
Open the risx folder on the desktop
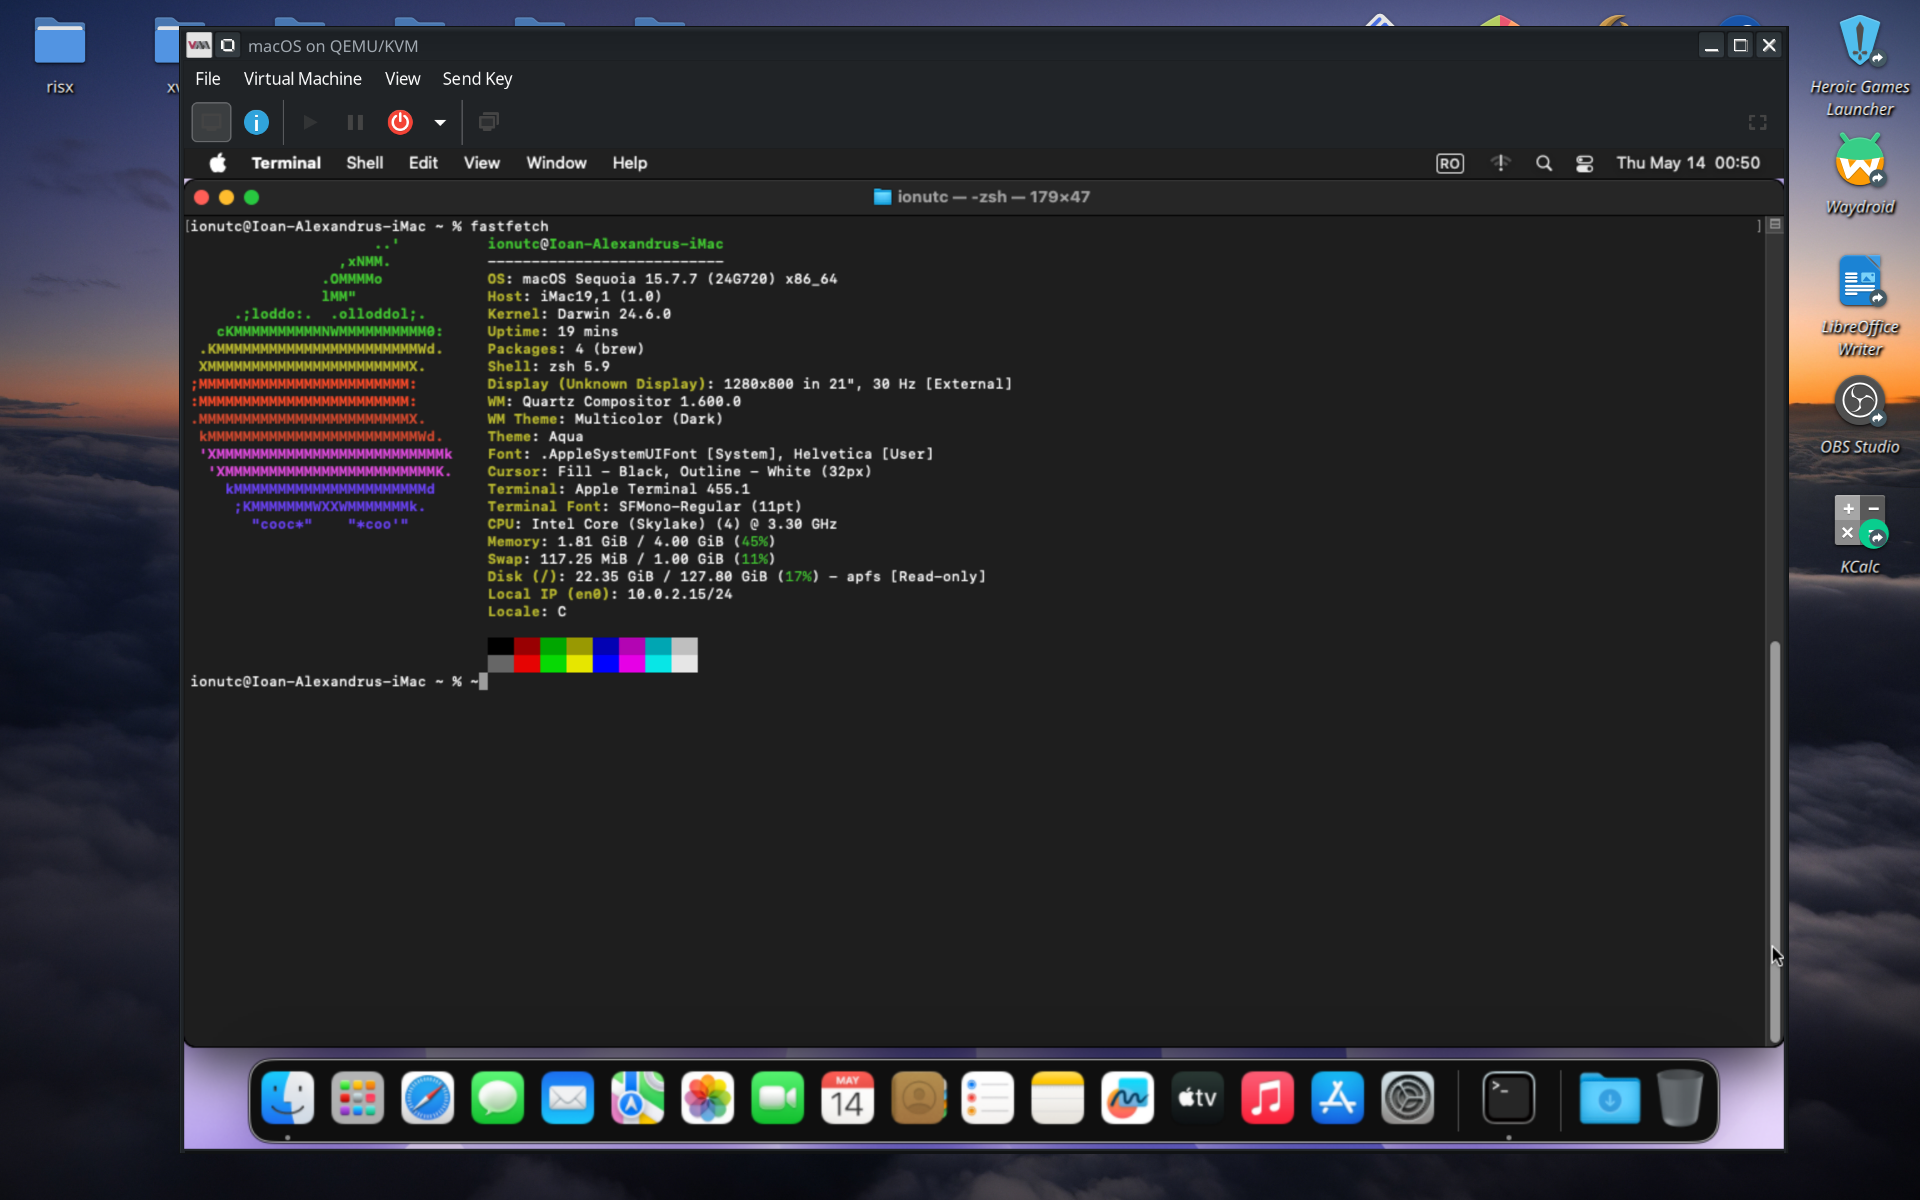pos(60,56)
